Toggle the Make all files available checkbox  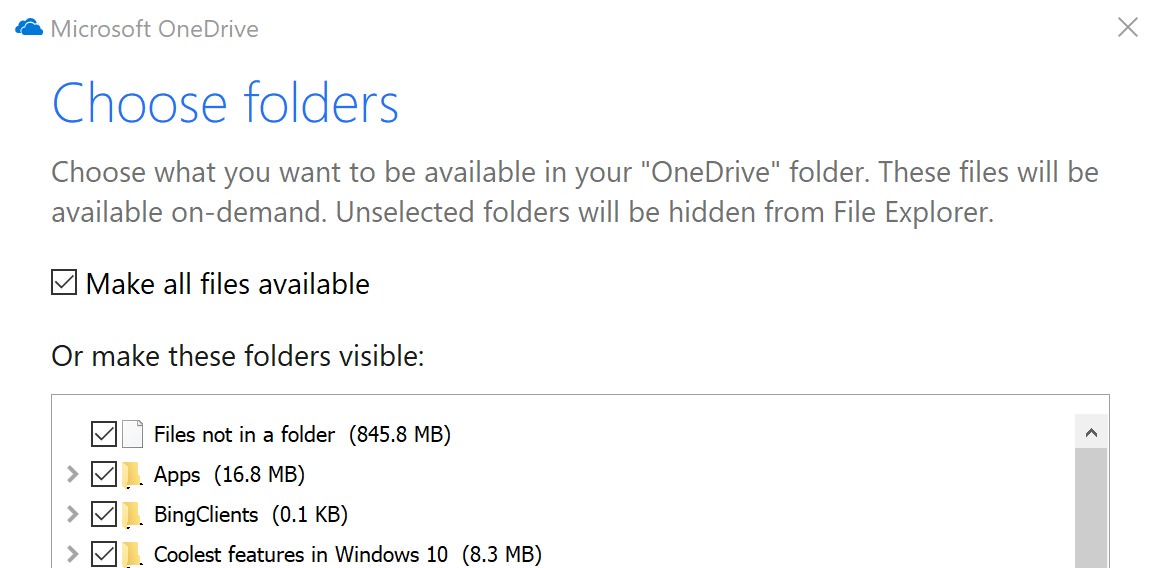64,283
